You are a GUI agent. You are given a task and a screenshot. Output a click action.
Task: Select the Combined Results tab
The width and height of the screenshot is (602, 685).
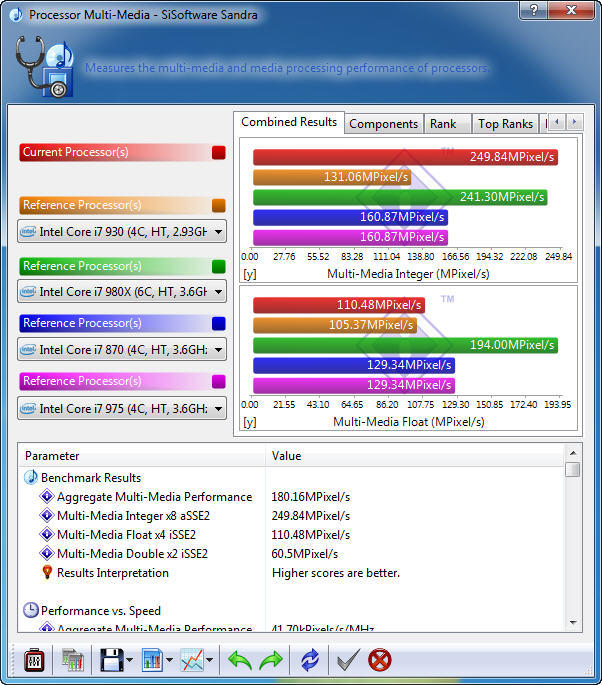pyautogui.click(x=289, y=122)
